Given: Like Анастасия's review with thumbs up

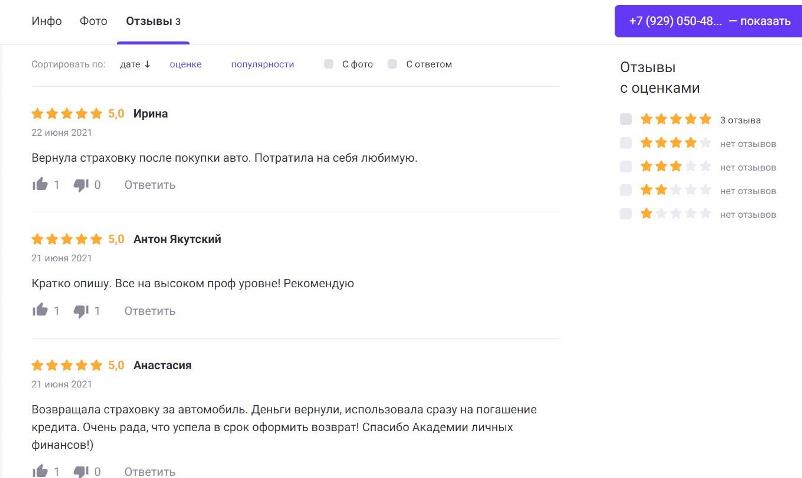Looking at the screenshot, I should click(x=40, y=471).
